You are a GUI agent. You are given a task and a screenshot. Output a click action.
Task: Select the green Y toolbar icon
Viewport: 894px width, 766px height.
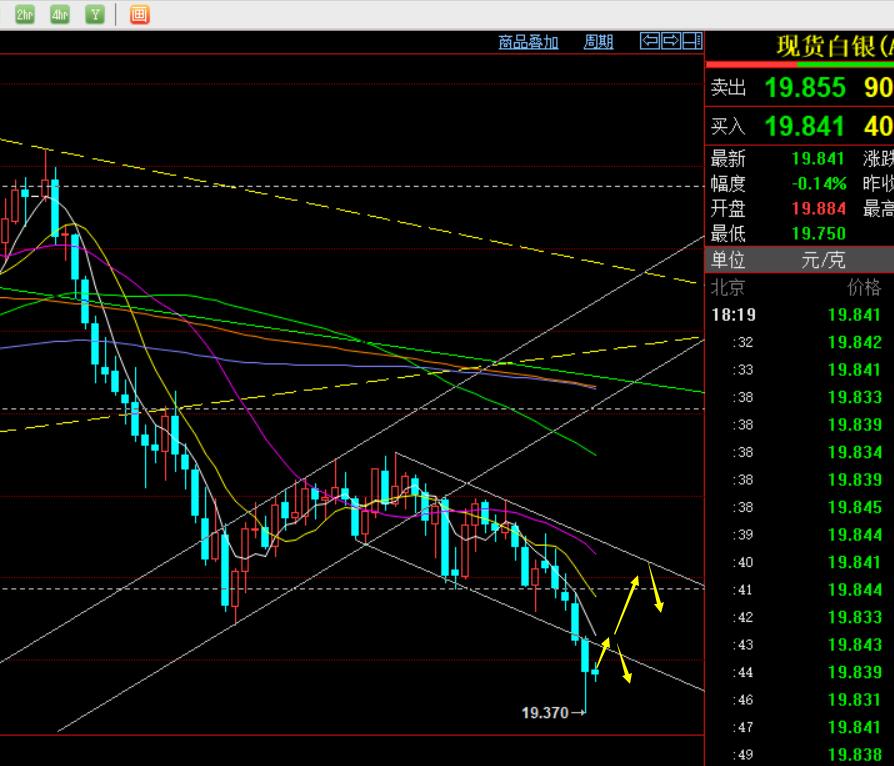point(95,14)
